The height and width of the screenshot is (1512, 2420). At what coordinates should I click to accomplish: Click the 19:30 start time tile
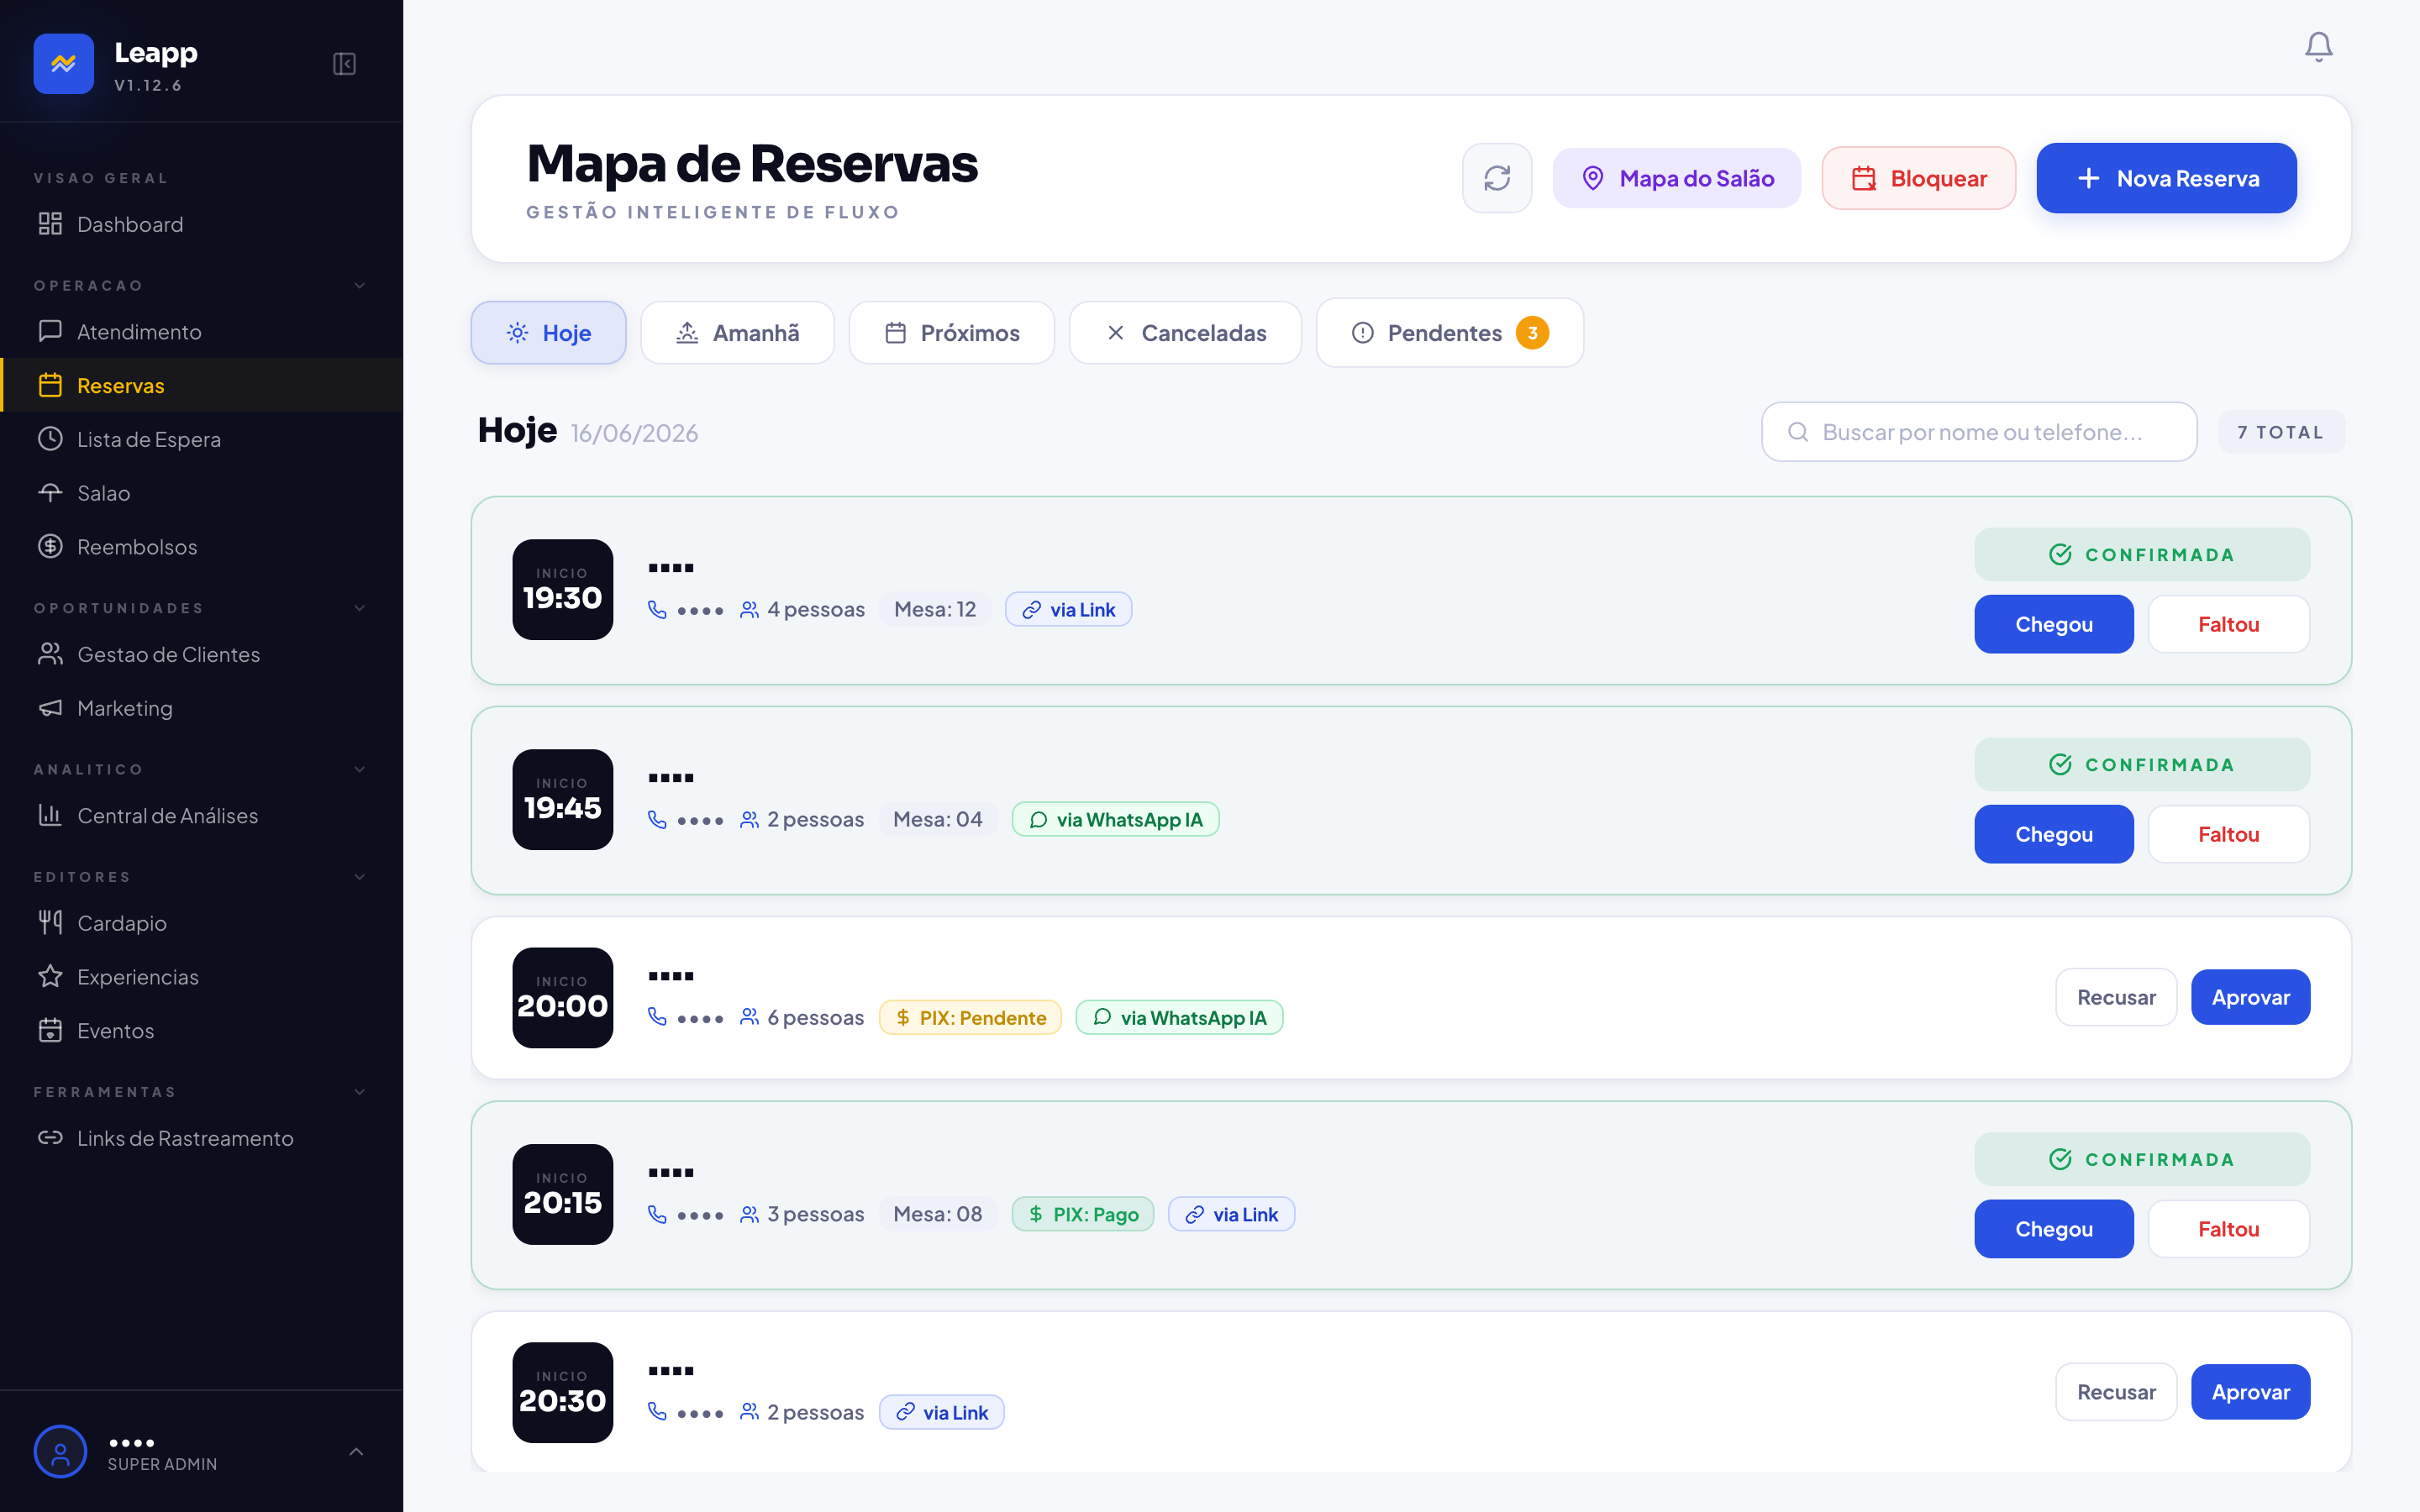pyautogui.click(x=562, y=590)
